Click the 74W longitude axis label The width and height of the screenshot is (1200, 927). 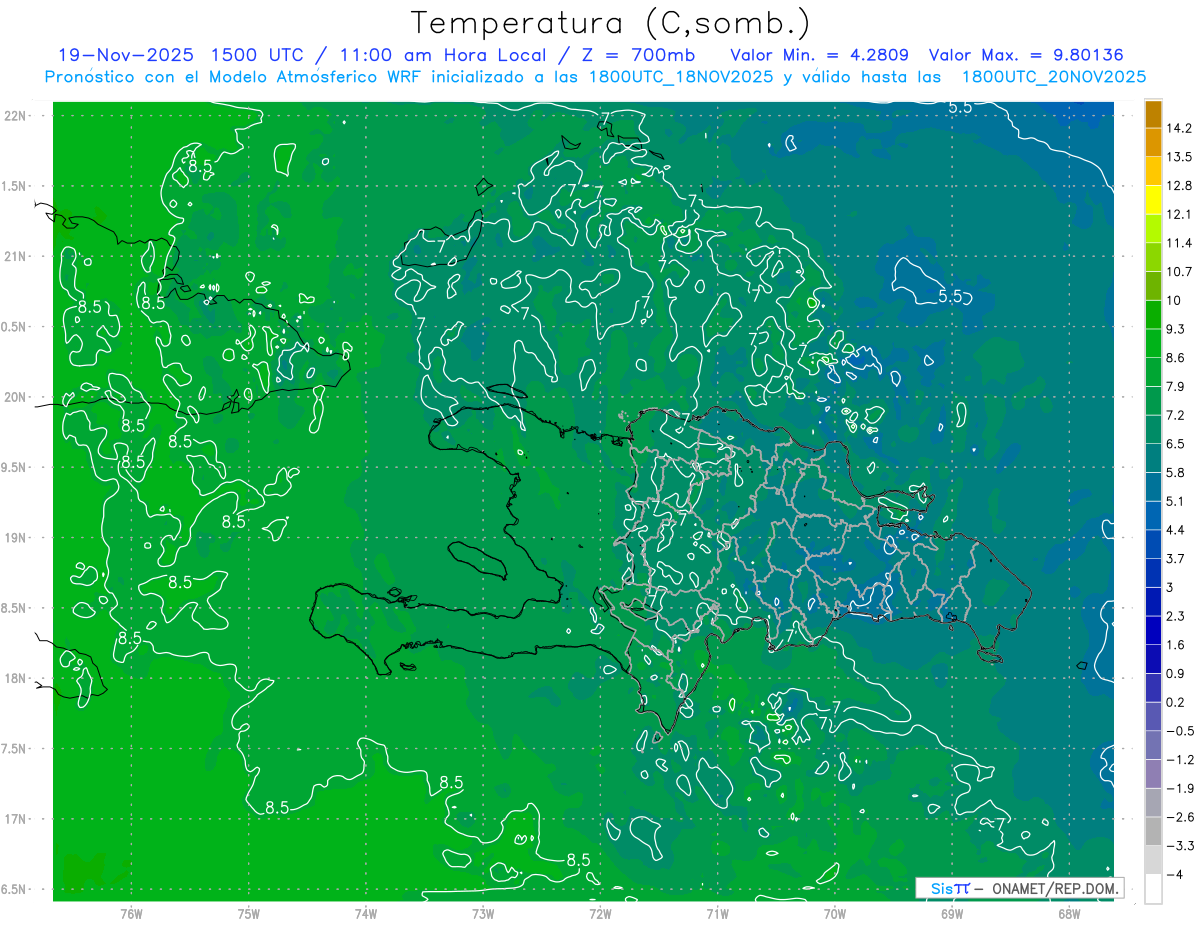pyautogui.click(x=365, y=913)
